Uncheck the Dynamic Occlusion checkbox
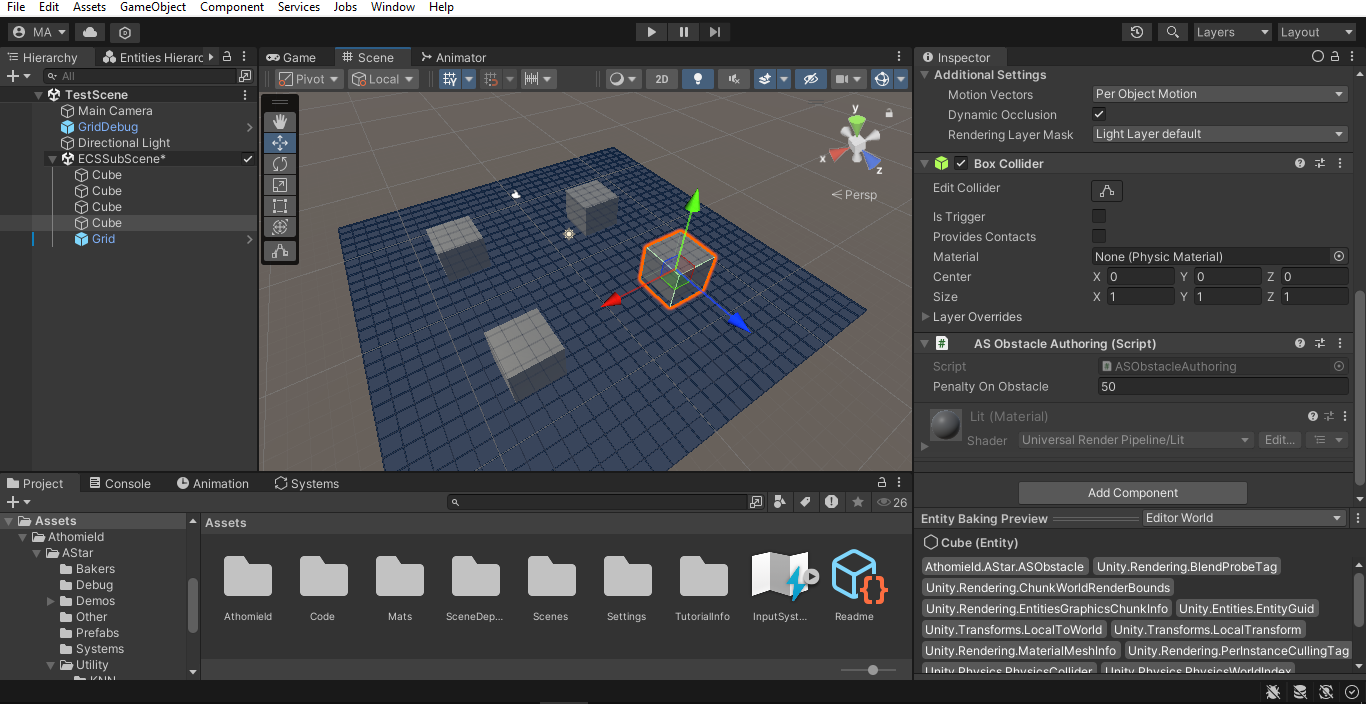This screenshot has height=704, width=1366. tap(1099, 114)
